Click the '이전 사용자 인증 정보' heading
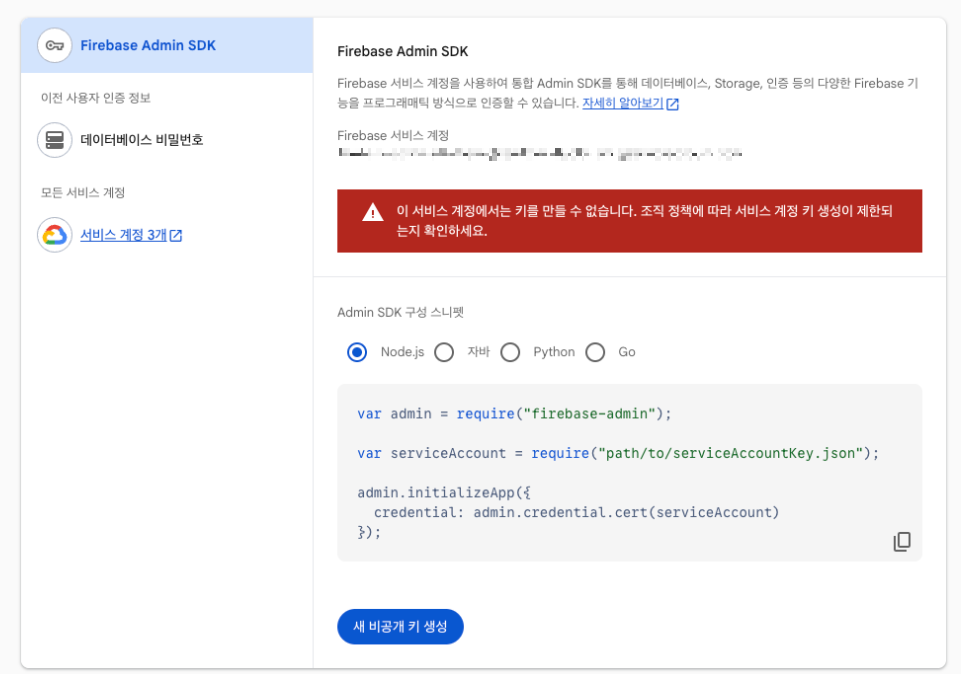Image resolution: width=961 pixels, height=674 pixels. (x=96, y=98)
